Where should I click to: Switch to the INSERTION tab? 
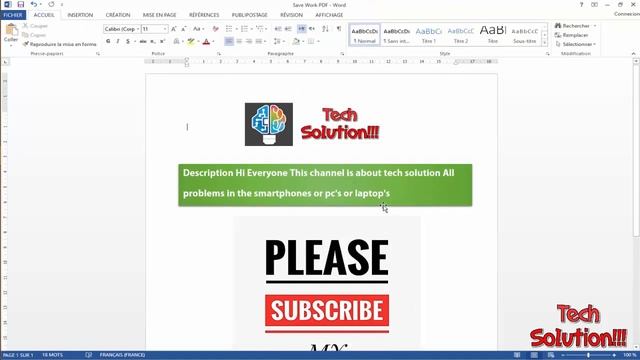coord(80,15)
